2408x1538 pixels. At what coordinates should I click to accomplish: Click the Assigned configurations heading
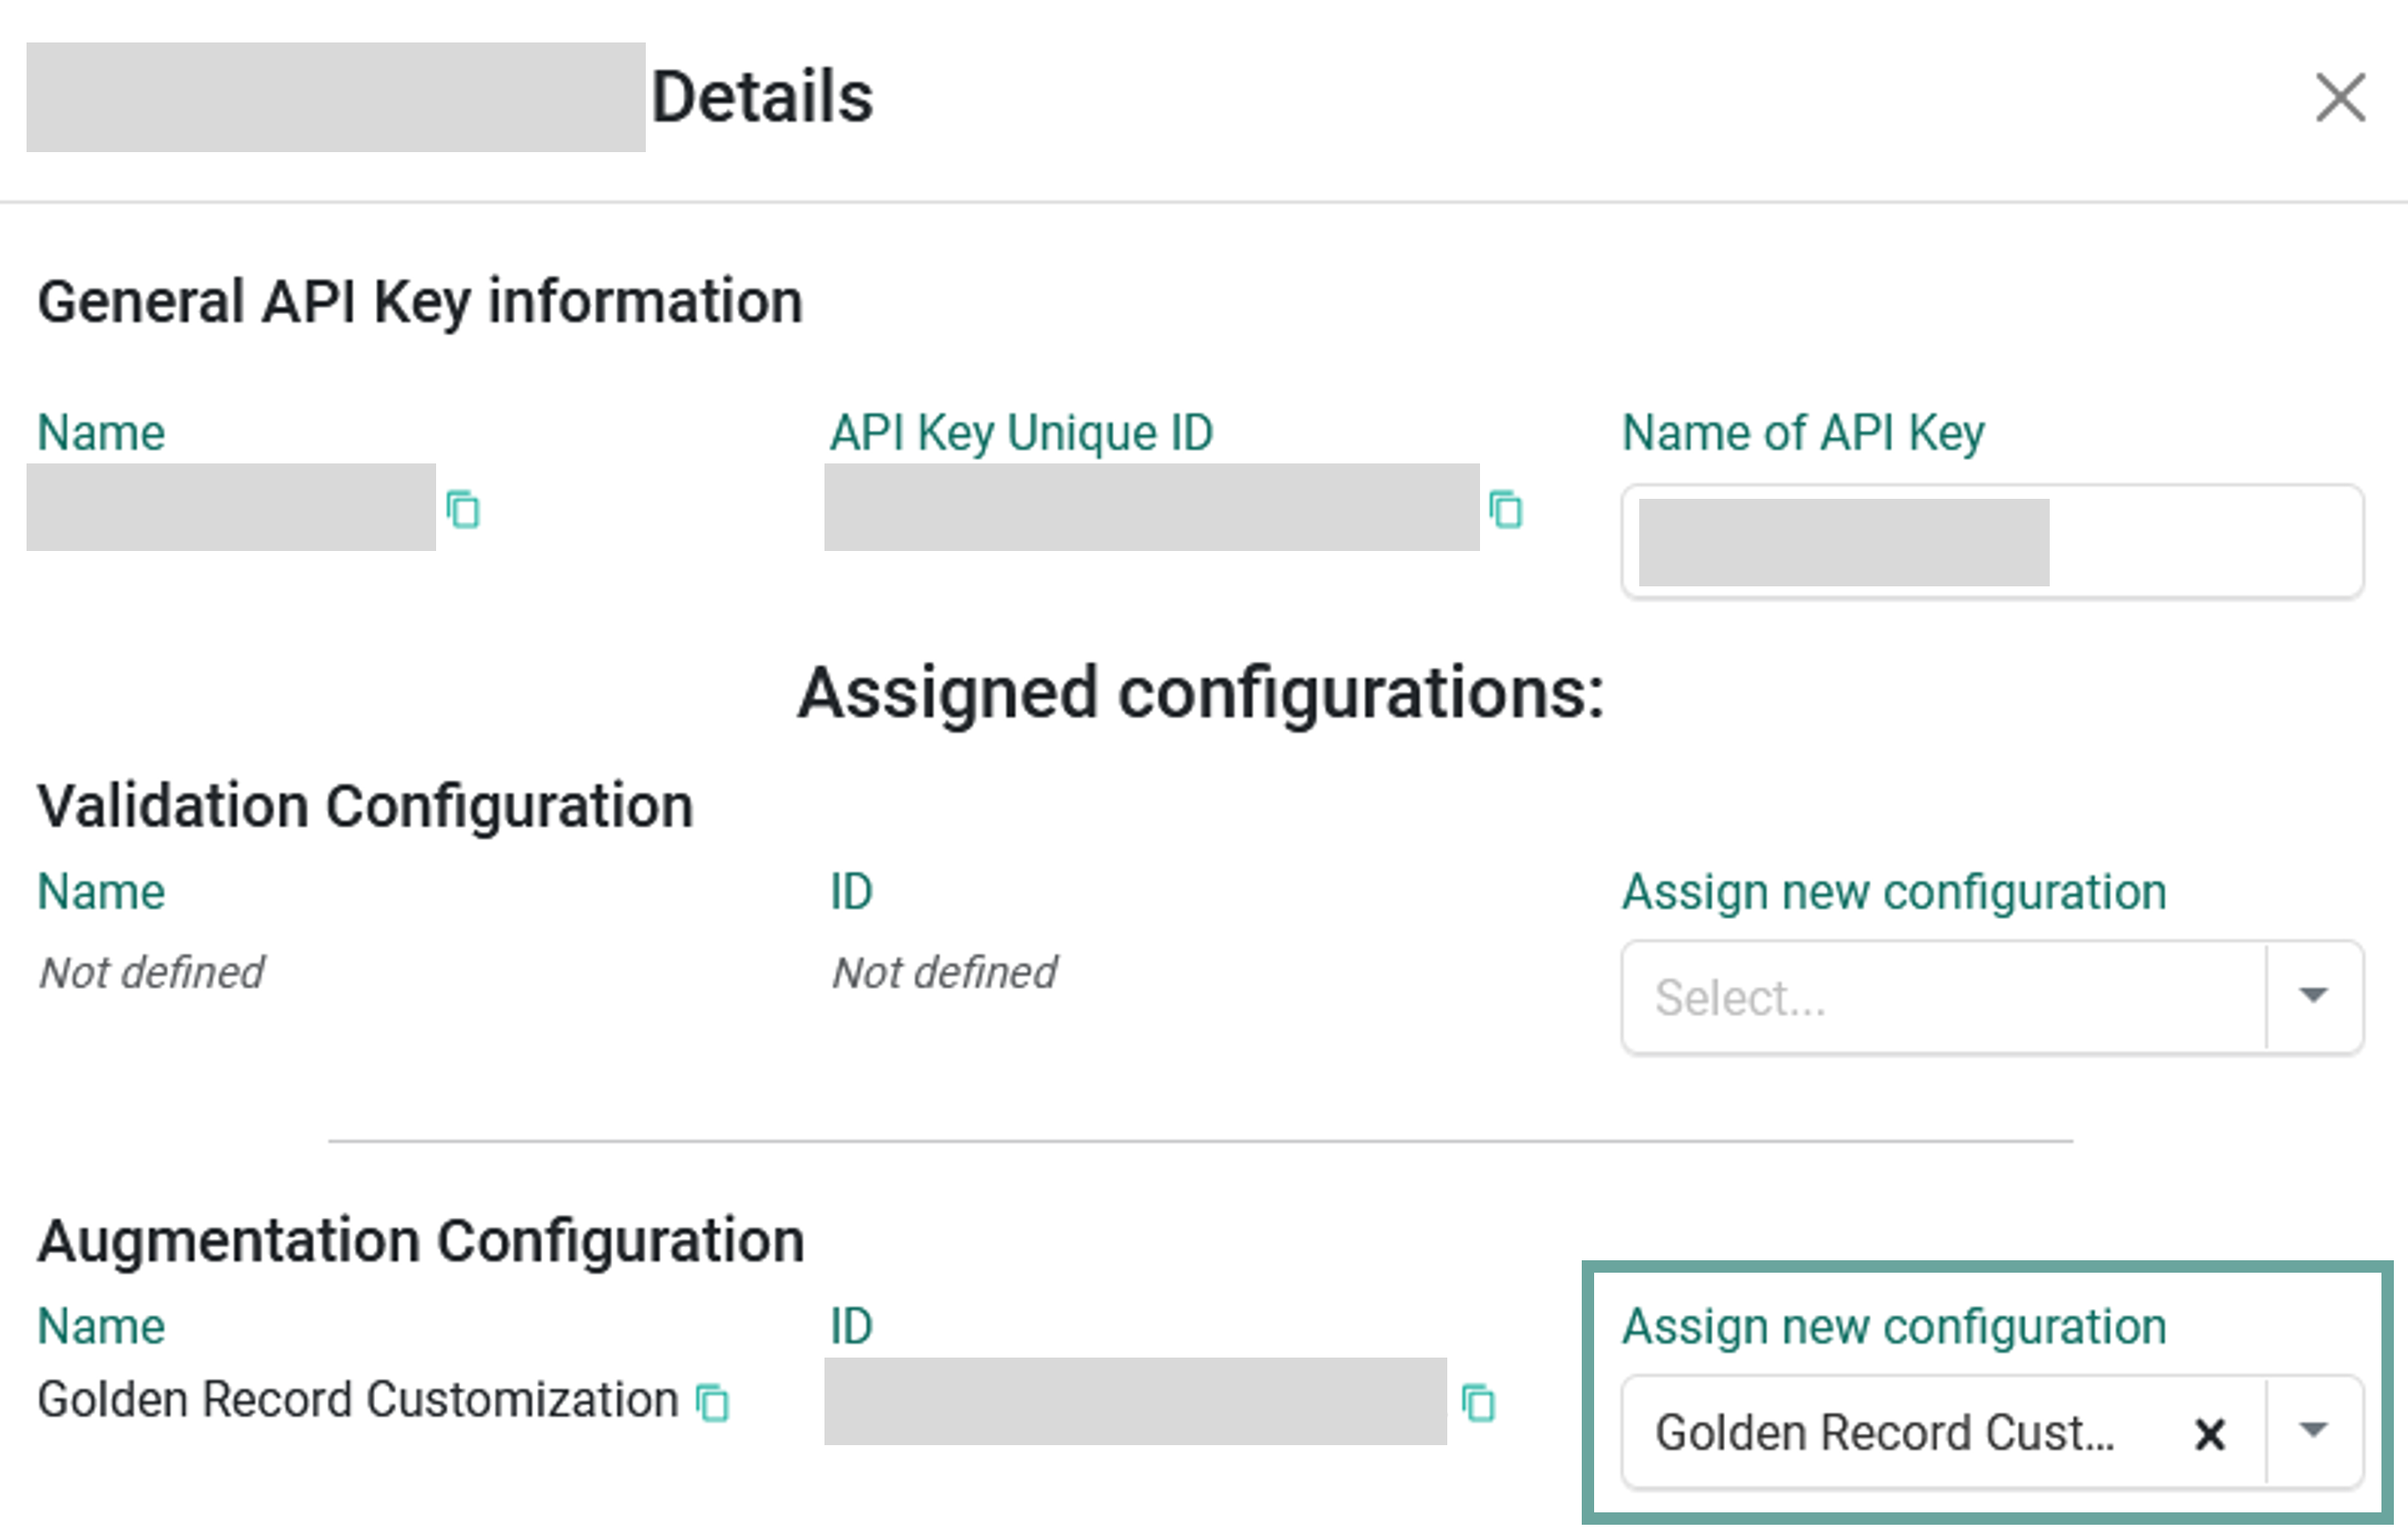coord(1201,694)
